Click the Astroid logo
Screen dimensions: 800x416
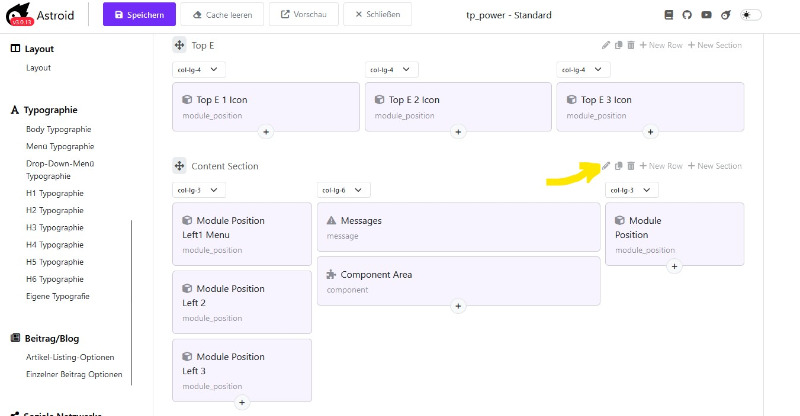point(40,14)
